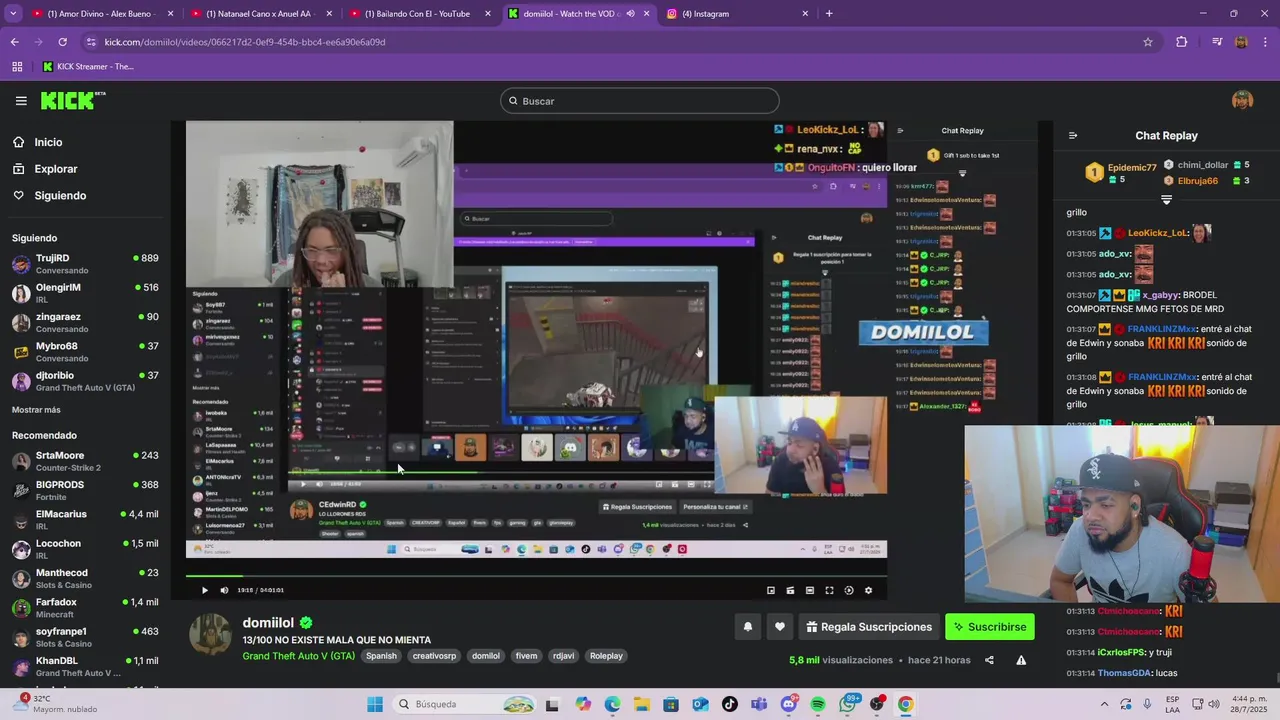Screen dimensions: 1280x720
Task: Follow domiilol with the heart button
Action: (780, 627)
